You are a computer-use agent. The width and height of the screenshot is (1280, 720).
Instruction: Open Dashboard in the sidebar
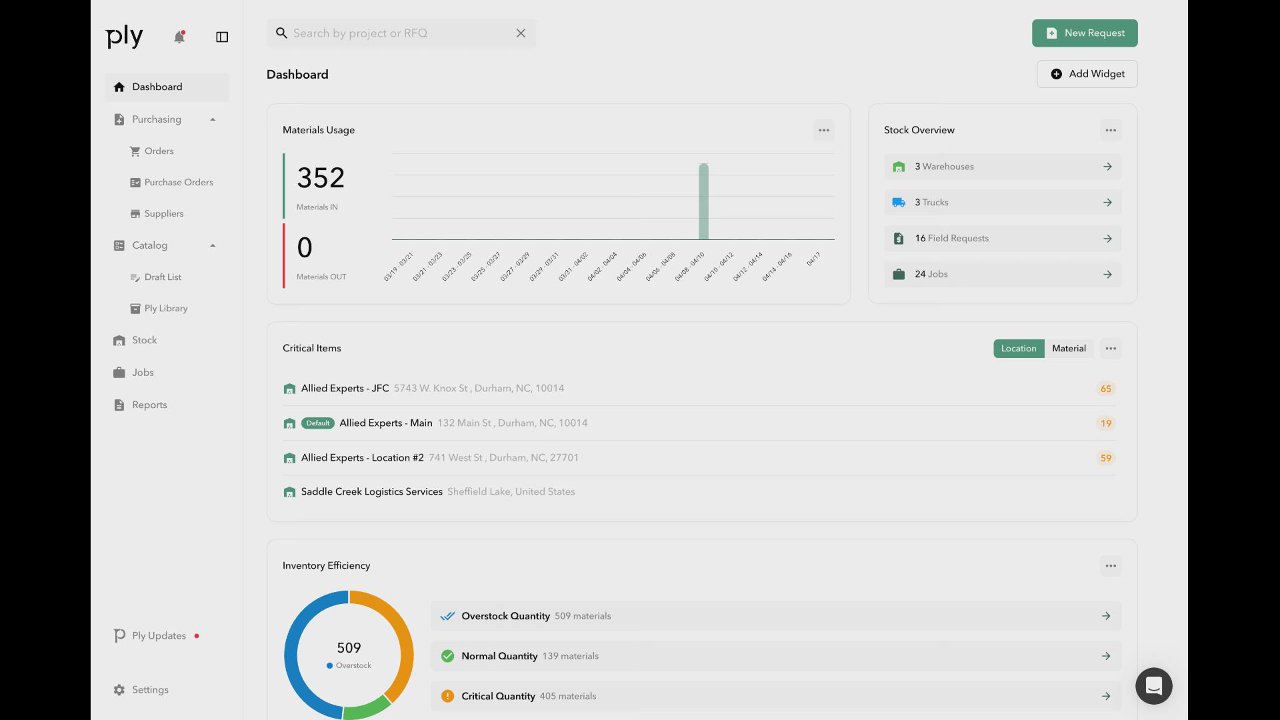(167, 87)
